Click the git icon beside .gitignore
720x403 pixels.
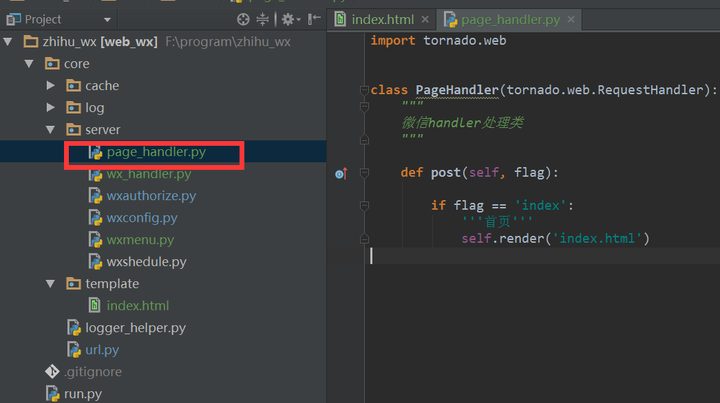(52, 371)
